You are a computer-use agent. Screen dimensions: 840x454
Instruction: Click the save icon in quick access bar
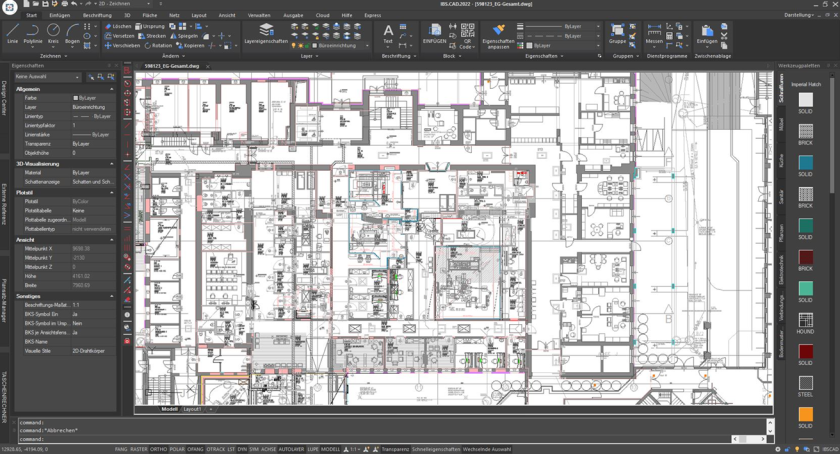pos(46,4)
